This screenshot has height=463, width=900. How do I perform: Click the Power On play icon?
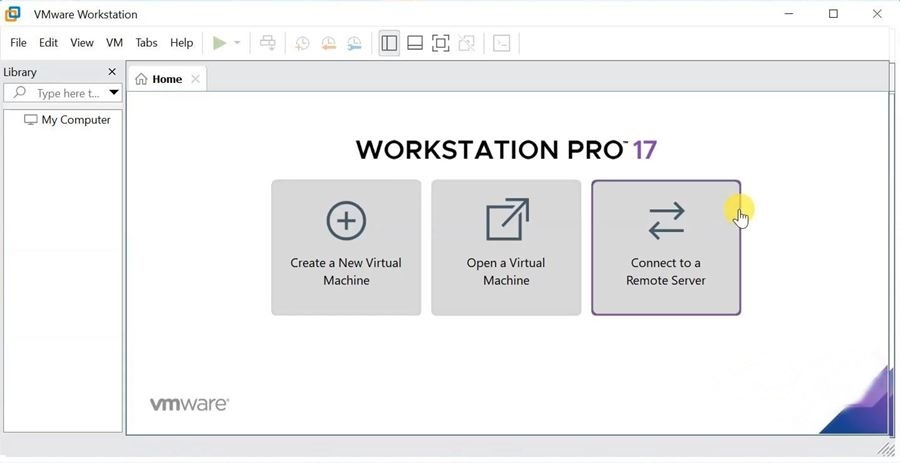coord(219,43)
